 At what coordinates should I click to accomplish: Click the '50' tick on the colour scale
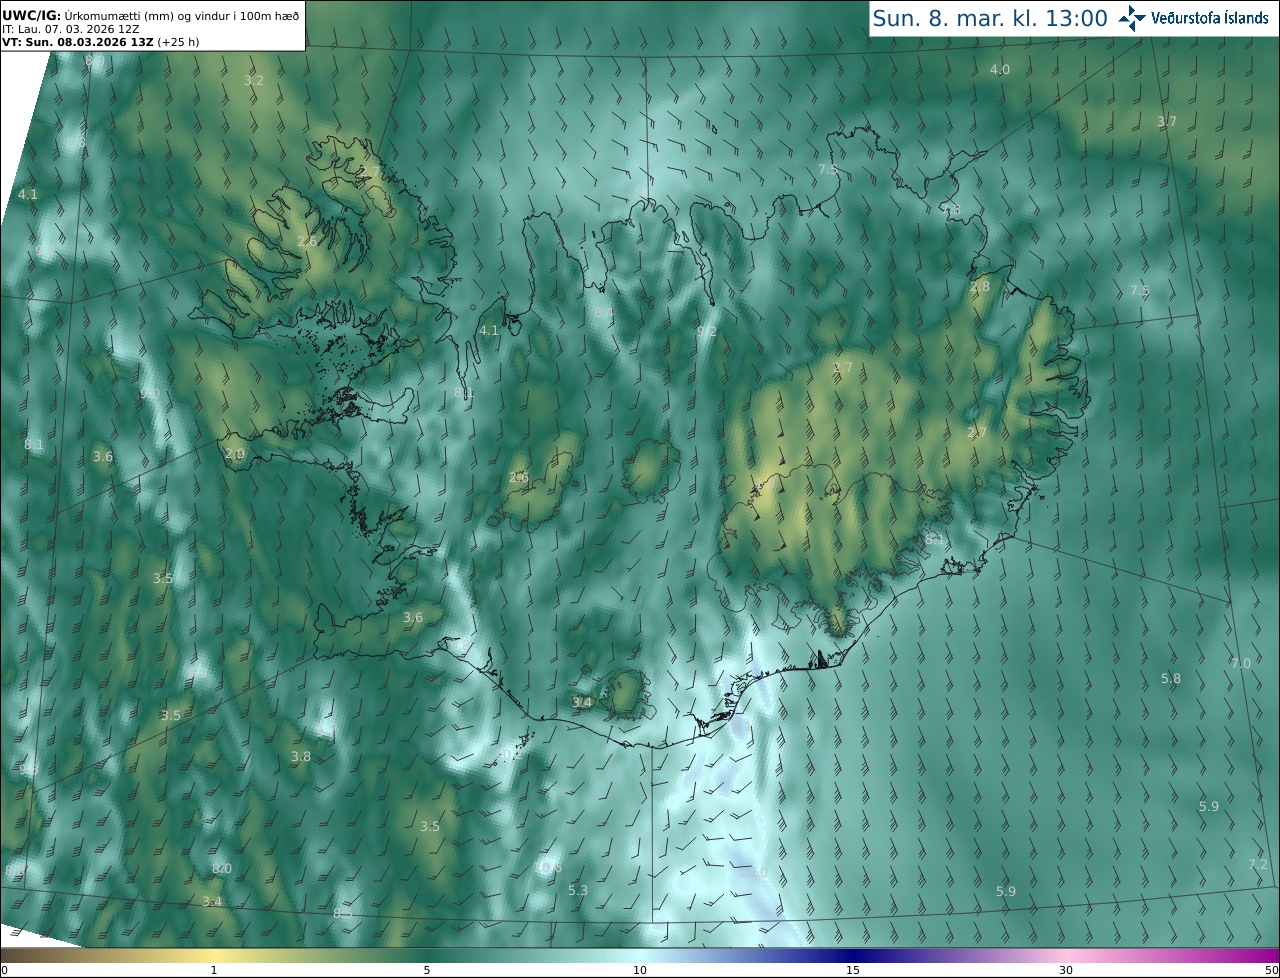[1272, 970]
